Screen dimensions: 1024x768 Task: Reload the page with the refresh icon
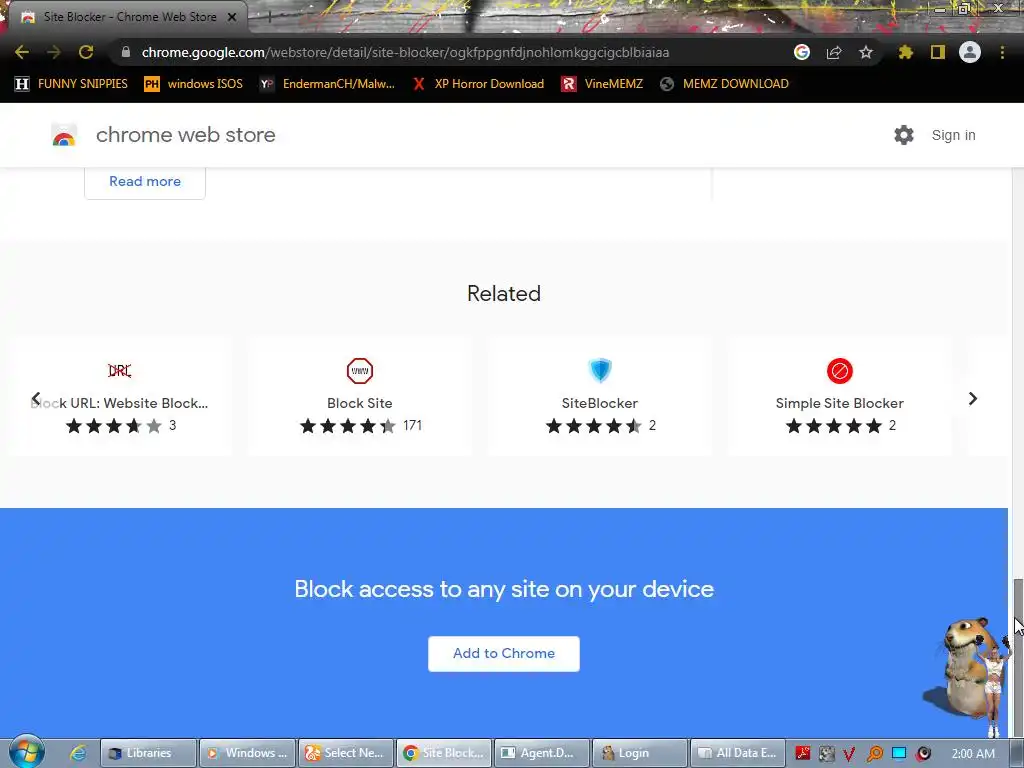click(x=86, y=52)
